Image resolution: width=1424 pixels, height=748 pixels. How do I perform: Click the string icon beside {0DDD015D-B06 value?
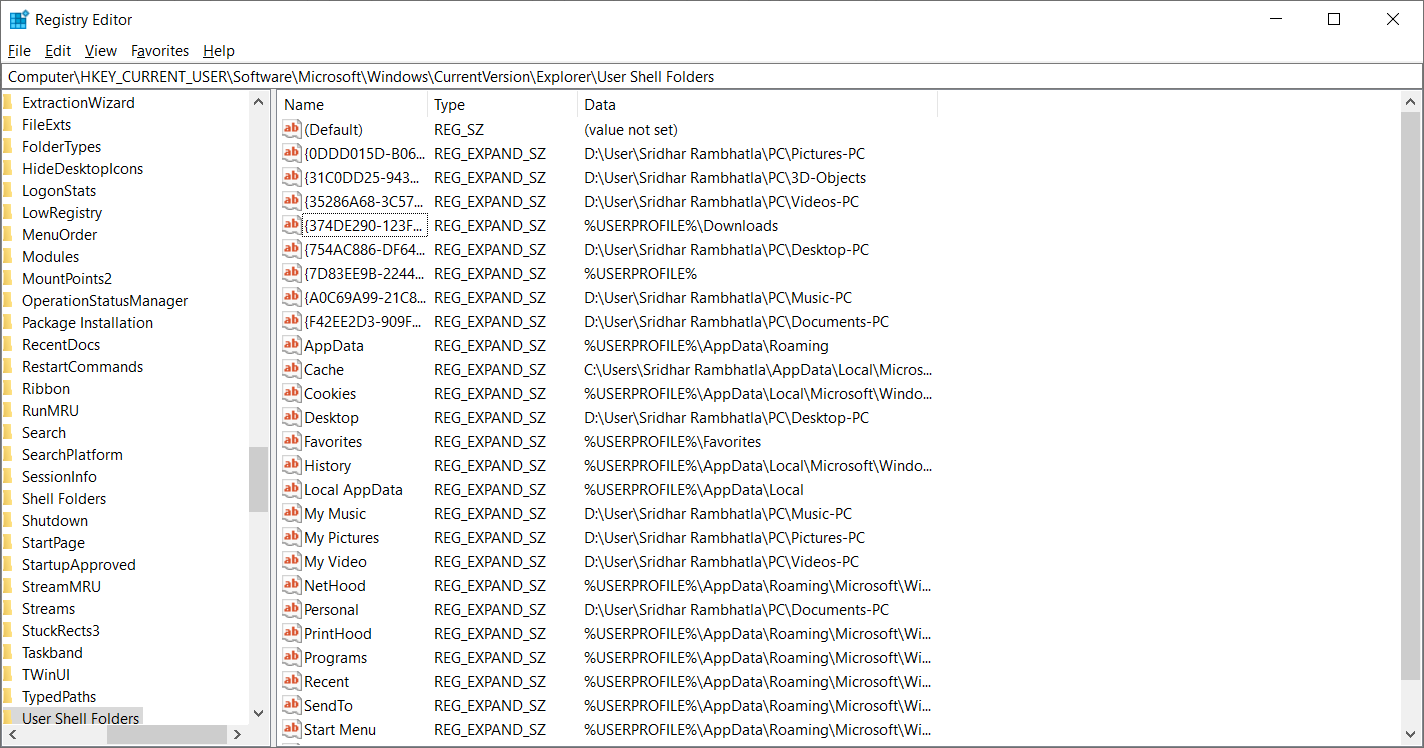click(x=291, y=153)
